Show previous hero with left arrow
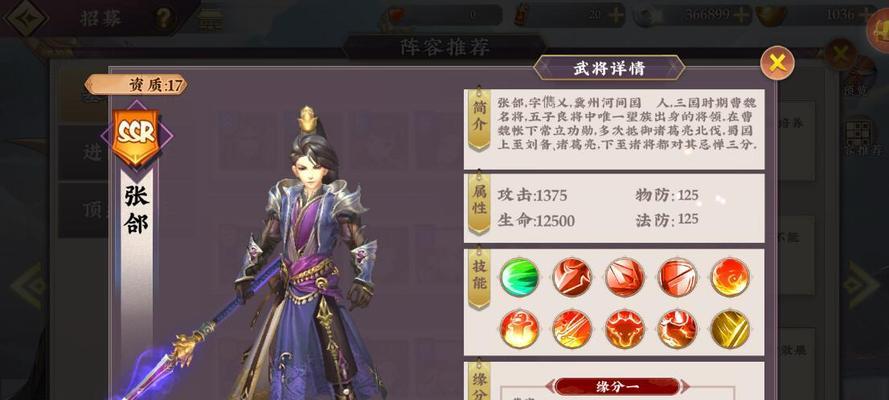Image resolution: width=889 pixels, height=400 pixels. pyautogui.click(x=28, y=285)
